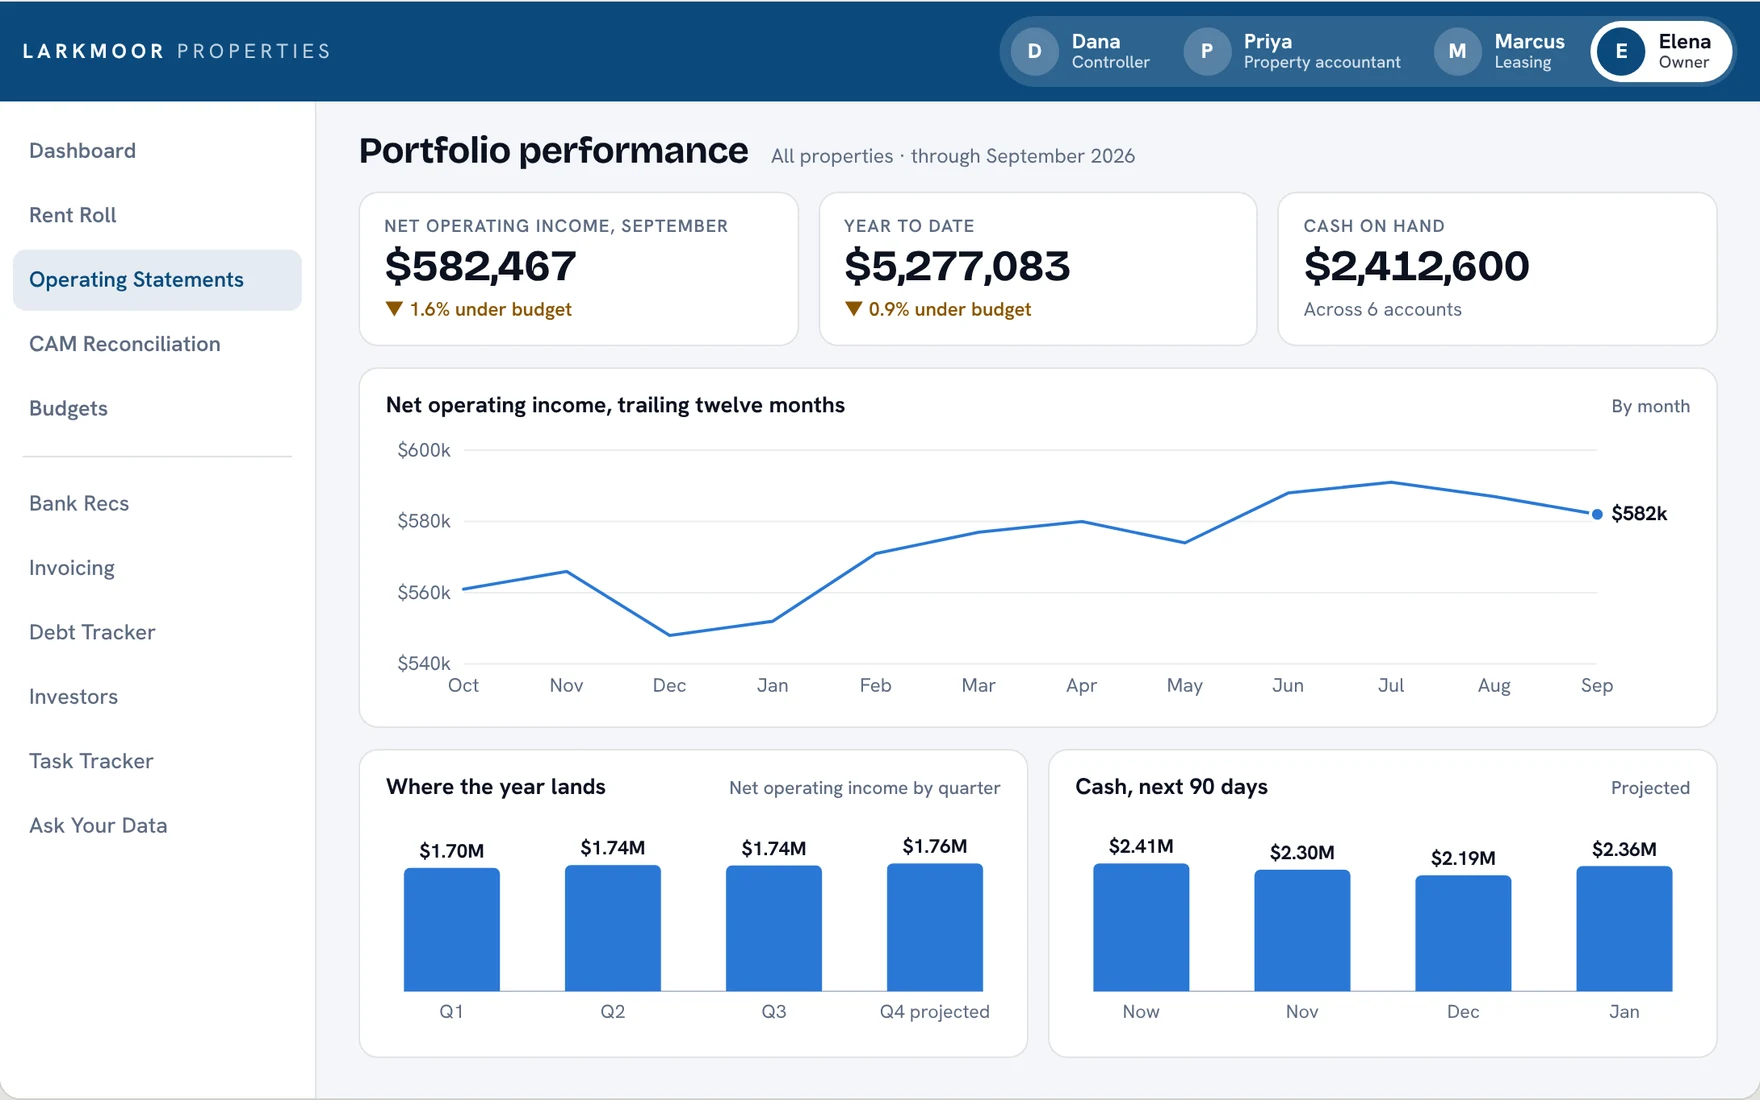Switch to the Priya Property accountant user
This screenshot has height=1100, width=1760.
tap(1294, 51)
